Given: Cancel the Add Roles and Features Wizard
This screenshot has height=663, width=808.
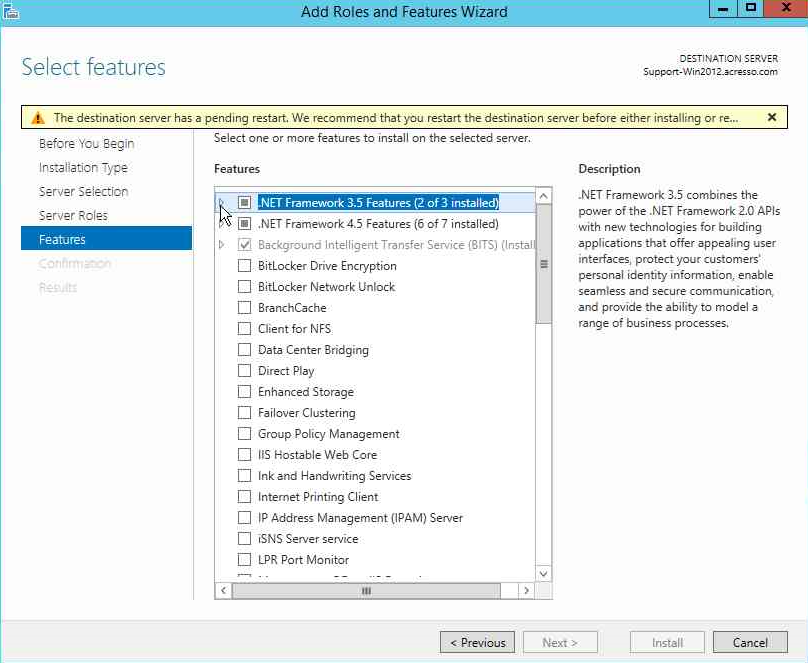Looking at the screenshot, I should click(x=749, y=642).
